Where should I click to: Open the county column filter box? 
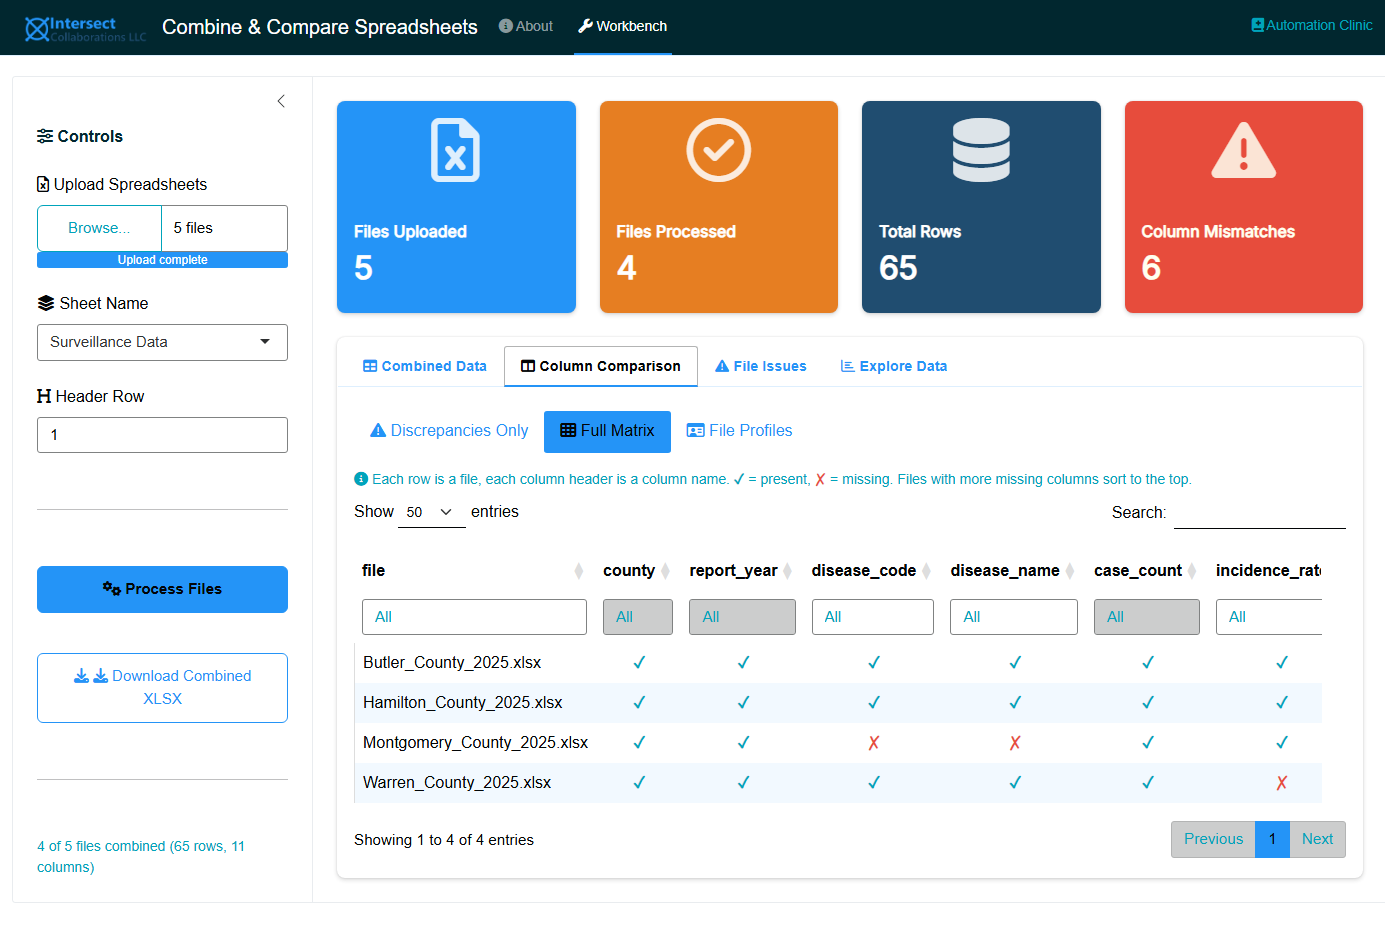pos(637,617)
